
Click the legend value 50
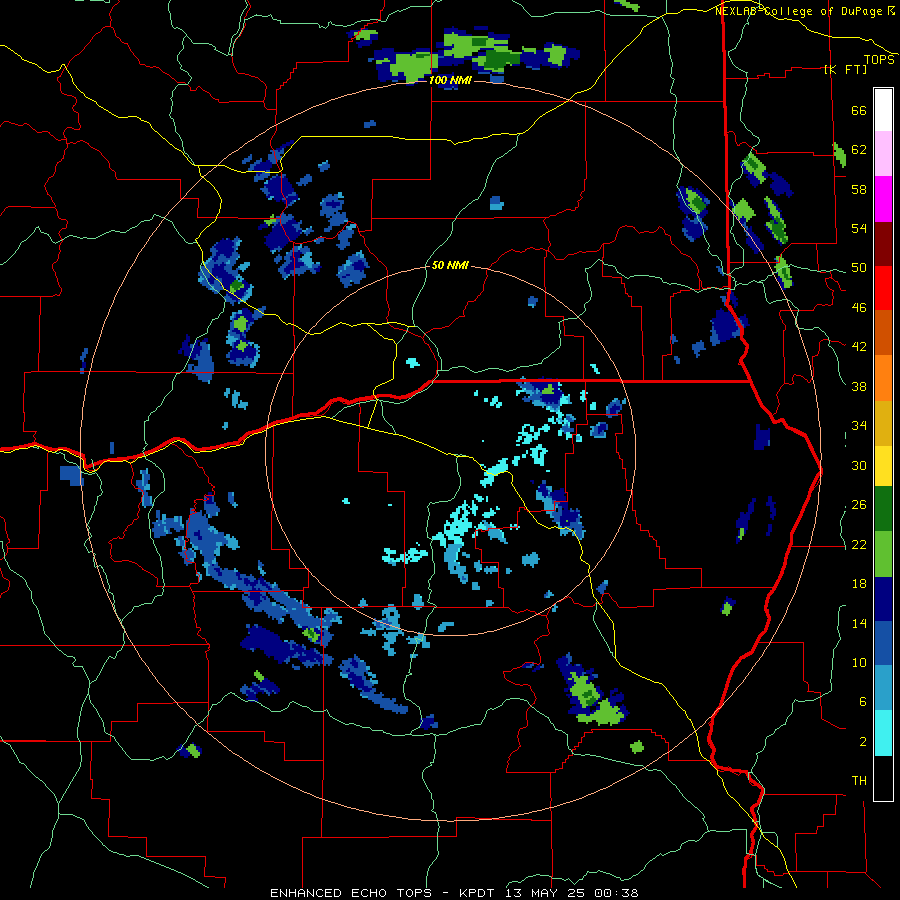pos(859,268)
